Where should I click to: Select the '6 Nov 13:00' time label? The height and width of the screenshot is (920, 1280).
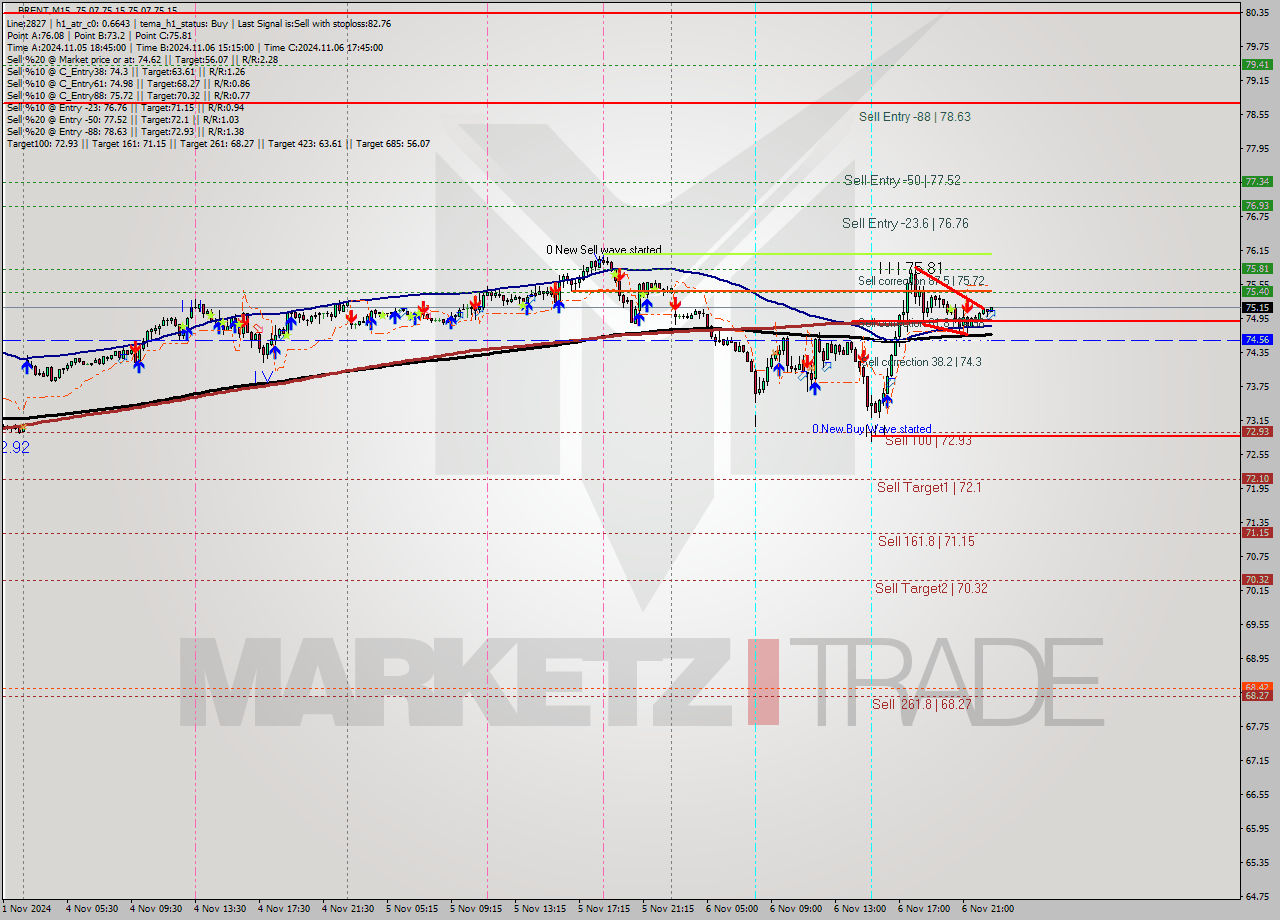(x=862, y=909)
